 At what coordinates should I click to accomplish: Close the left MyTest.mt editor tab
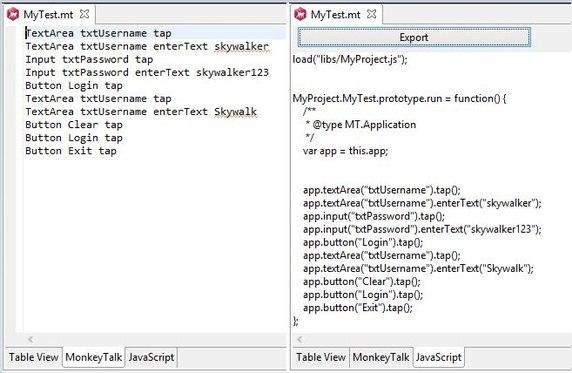coord(84,14)
